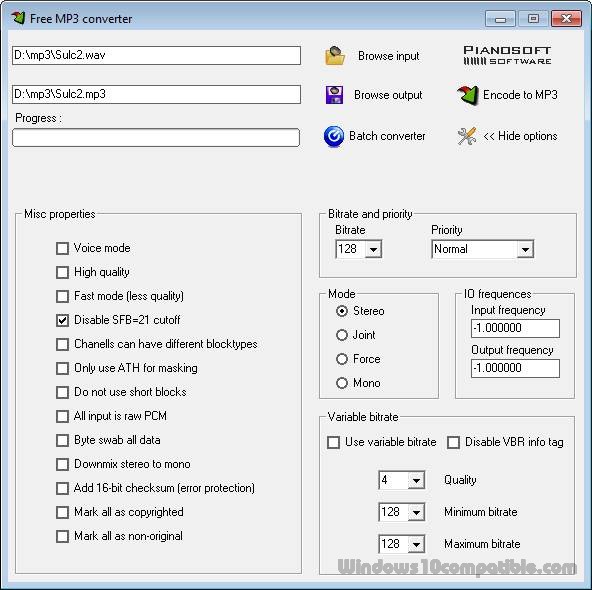The height and width of the screenshot is (590, 592).
Task: Click the Pianosoft Software logo
Action: point(507,55)
